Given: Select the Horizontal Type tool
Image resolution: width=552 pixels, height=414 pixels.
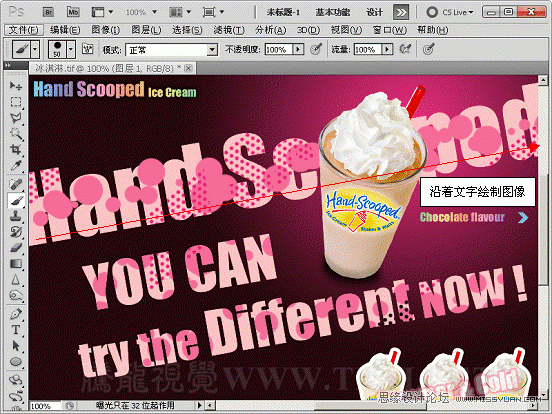Looking at the screenshot, I should (15, 330).
